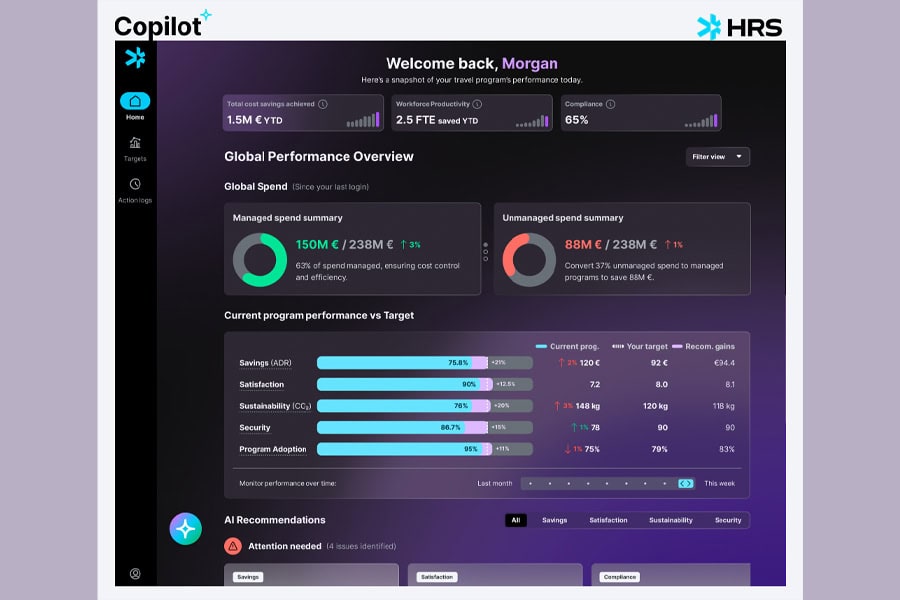Click the red Attention needed warning icon

(232, 546)
